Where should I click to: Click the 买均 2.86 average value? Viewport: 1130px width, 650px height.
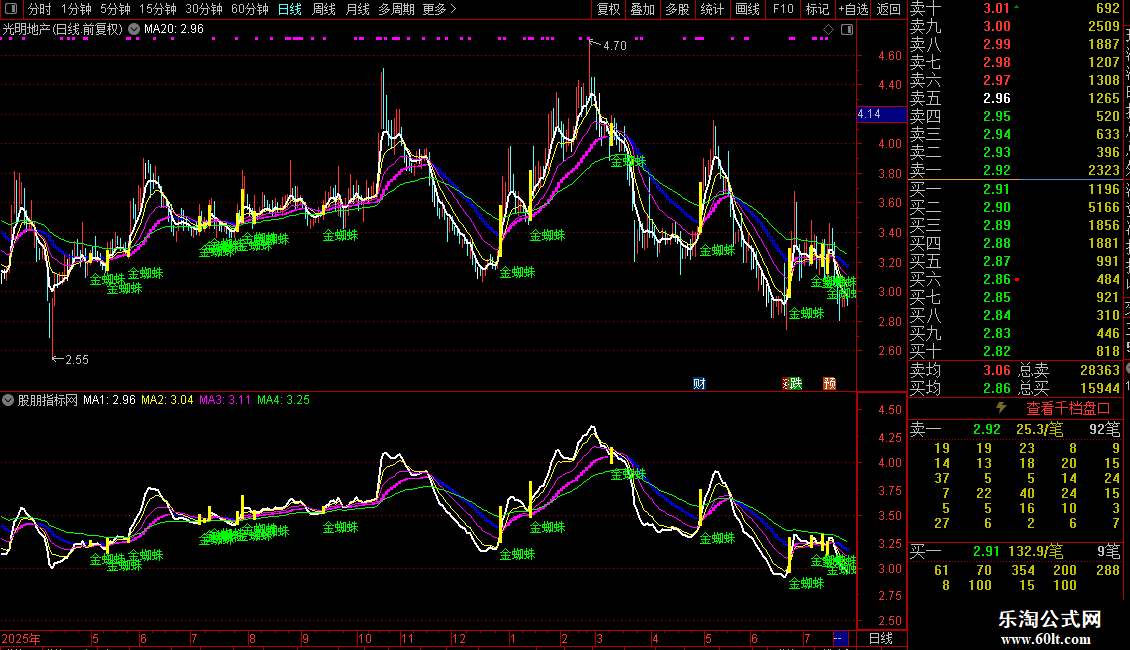click(997, 388)
